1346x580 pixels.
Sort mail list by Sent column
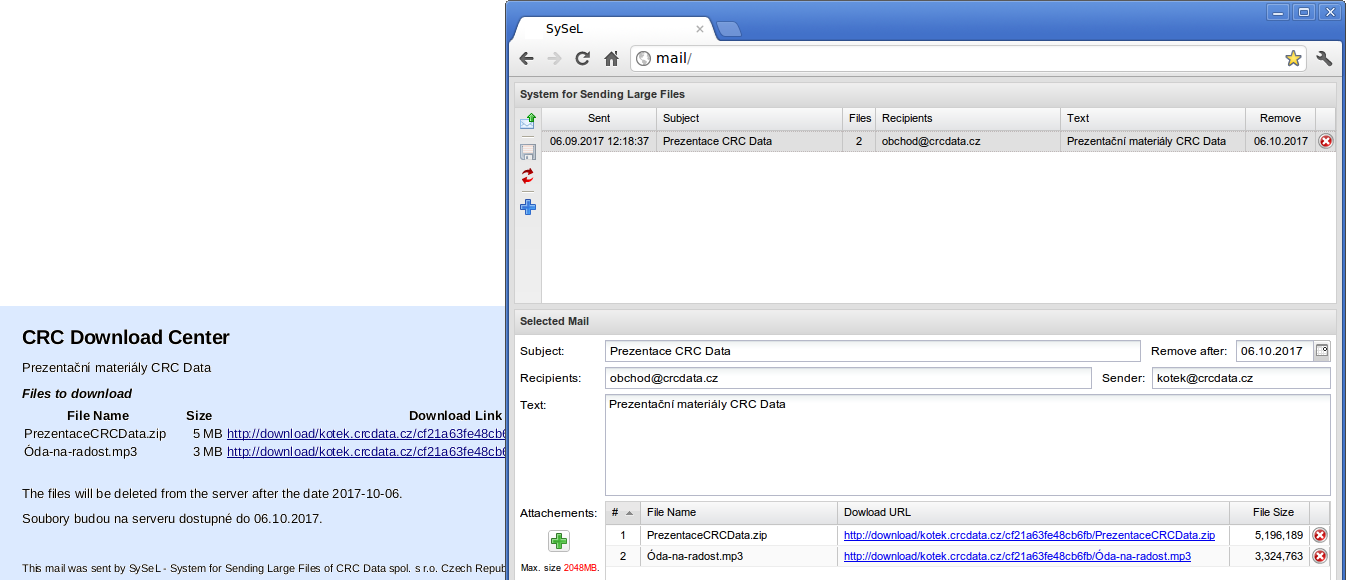click(x=599, y=118)
